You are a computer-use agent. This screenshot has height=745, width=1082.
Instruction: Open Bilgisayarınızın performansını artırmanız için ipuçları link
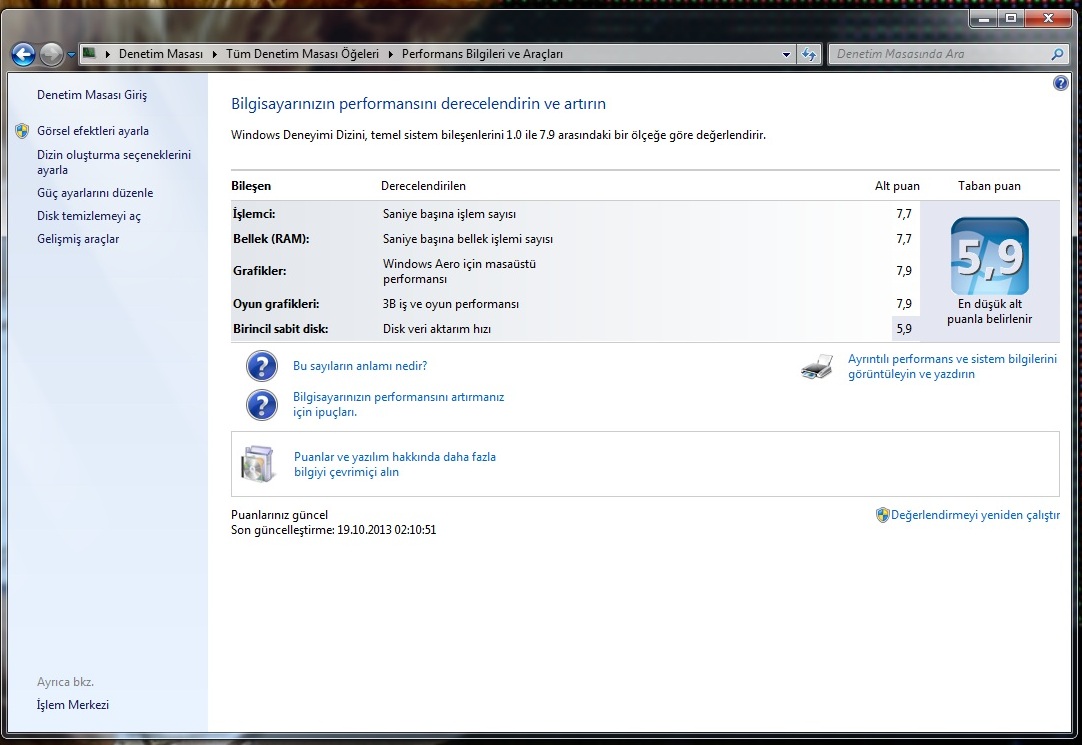(x=398, y=404)
